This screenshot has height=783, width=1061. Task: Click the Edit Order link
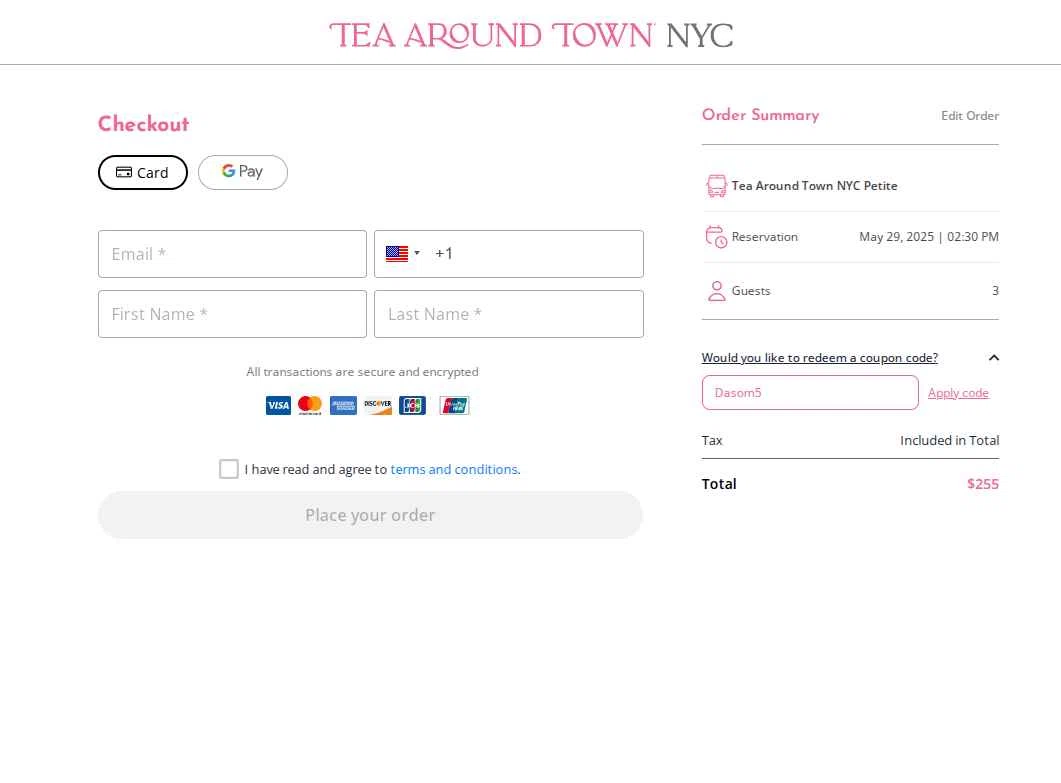(970, 116)
